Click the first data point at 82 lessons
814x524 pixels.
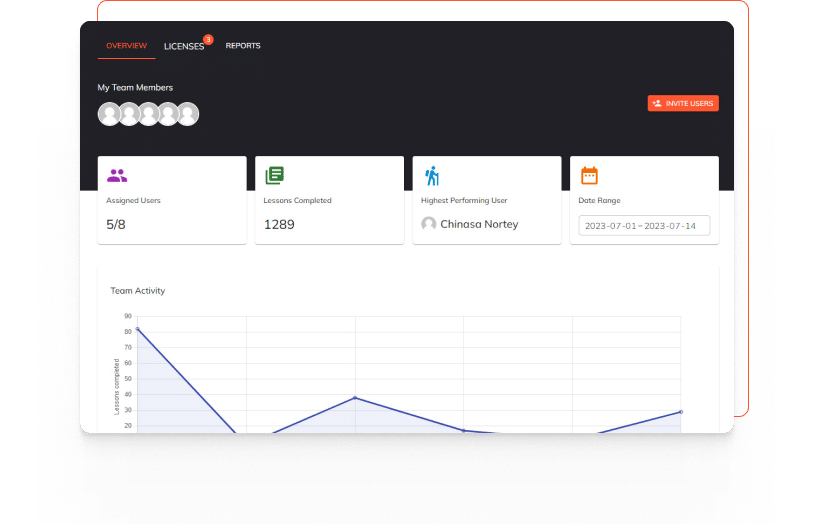click(x=138, y=329)
